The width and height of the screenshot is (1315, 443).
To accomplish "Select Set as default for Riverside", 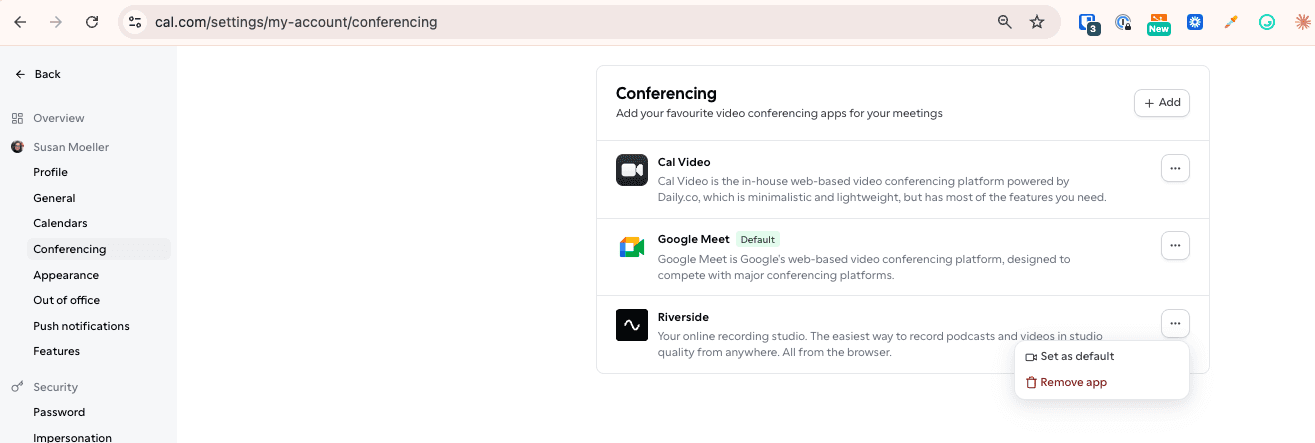I will [x=1076, y=356].
